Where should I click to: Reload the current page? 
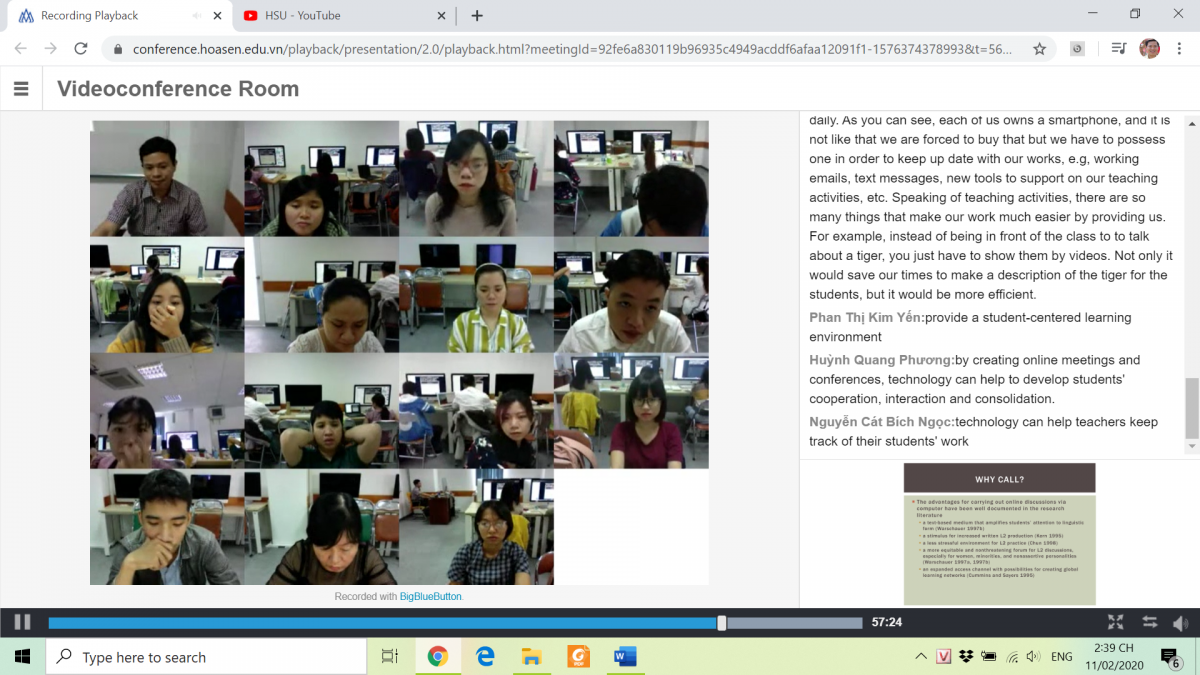click(81, 48)
